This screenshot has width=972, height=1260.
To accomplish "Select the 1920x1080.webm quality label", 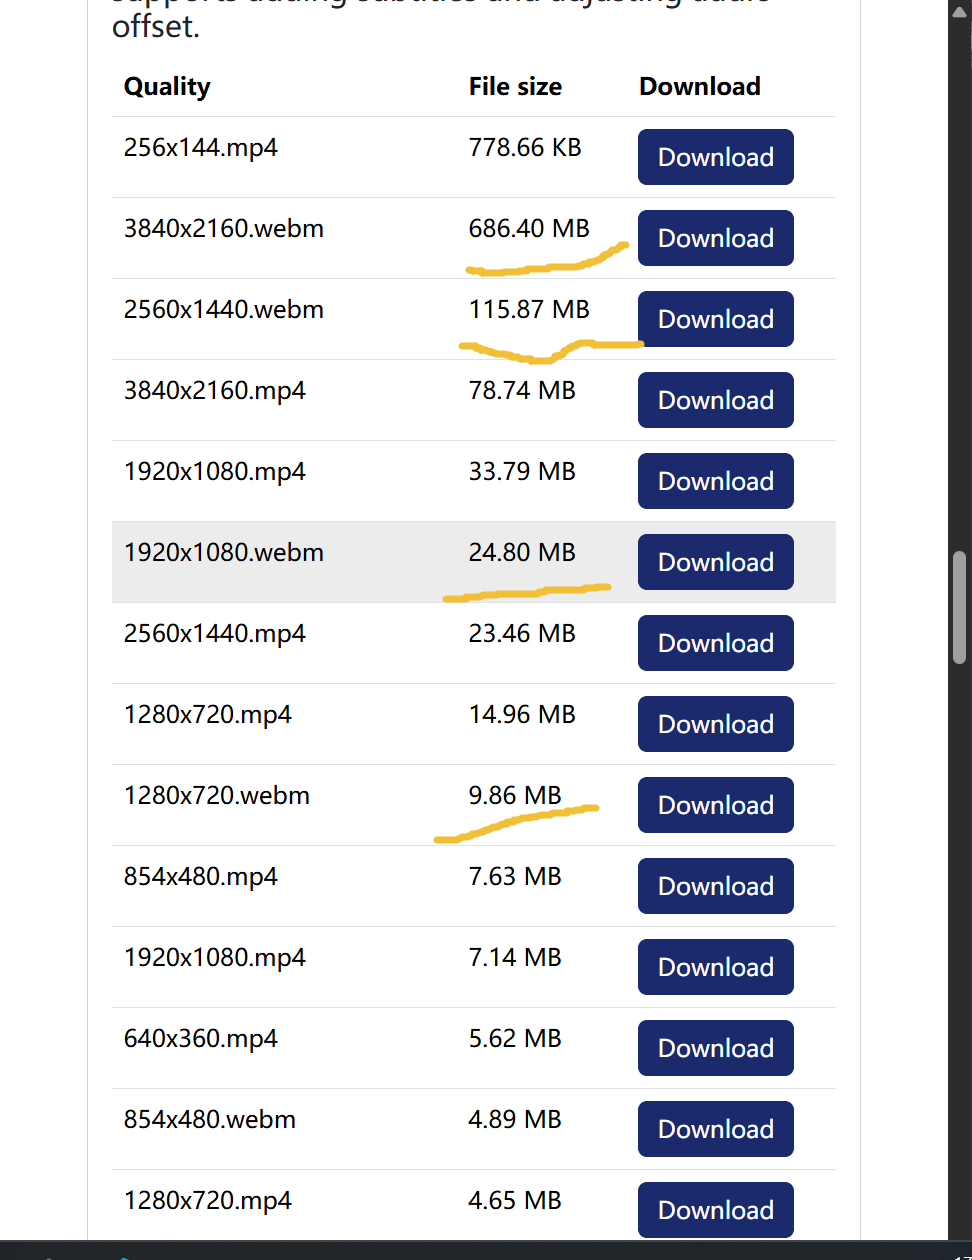I will [x=224, y=553].
